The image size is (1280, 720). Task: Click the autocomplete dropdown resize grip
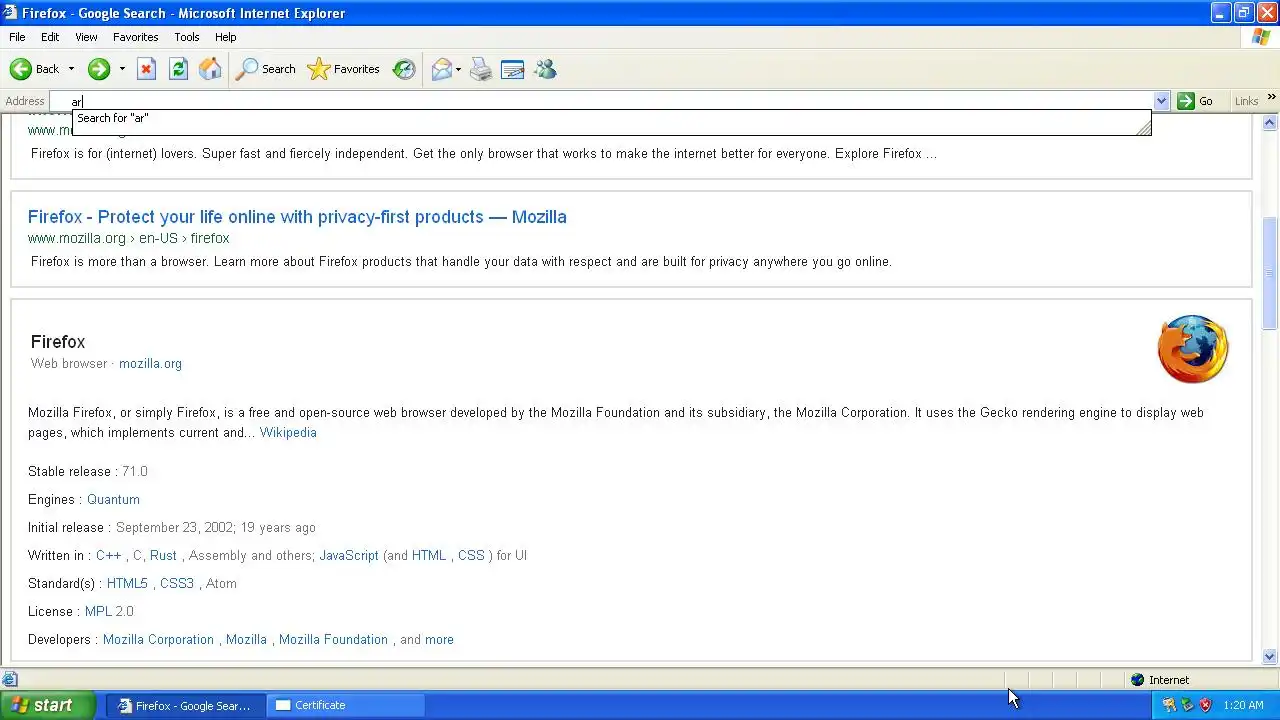(1143, 127)
